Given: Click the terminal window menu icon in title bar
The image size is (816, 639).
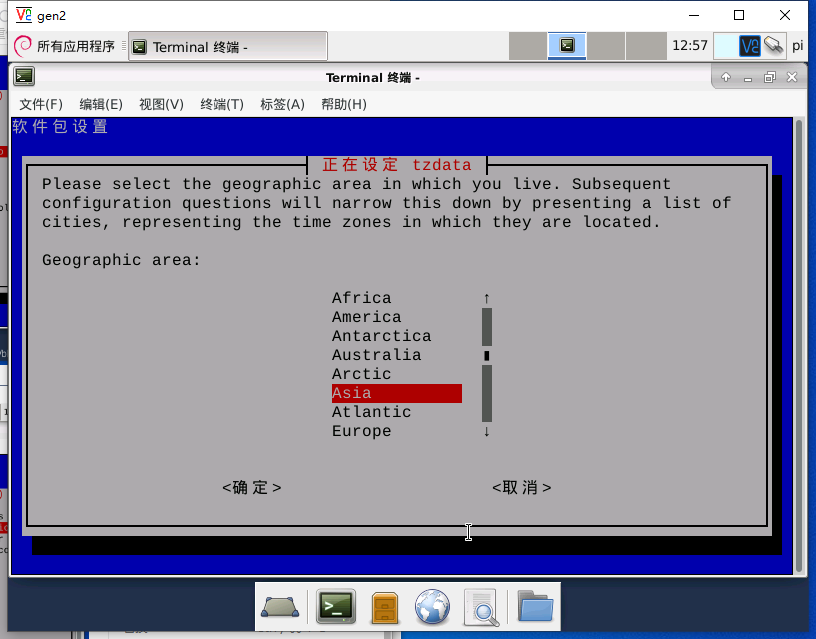Looking at the screenshot, I should coord(24,77).
